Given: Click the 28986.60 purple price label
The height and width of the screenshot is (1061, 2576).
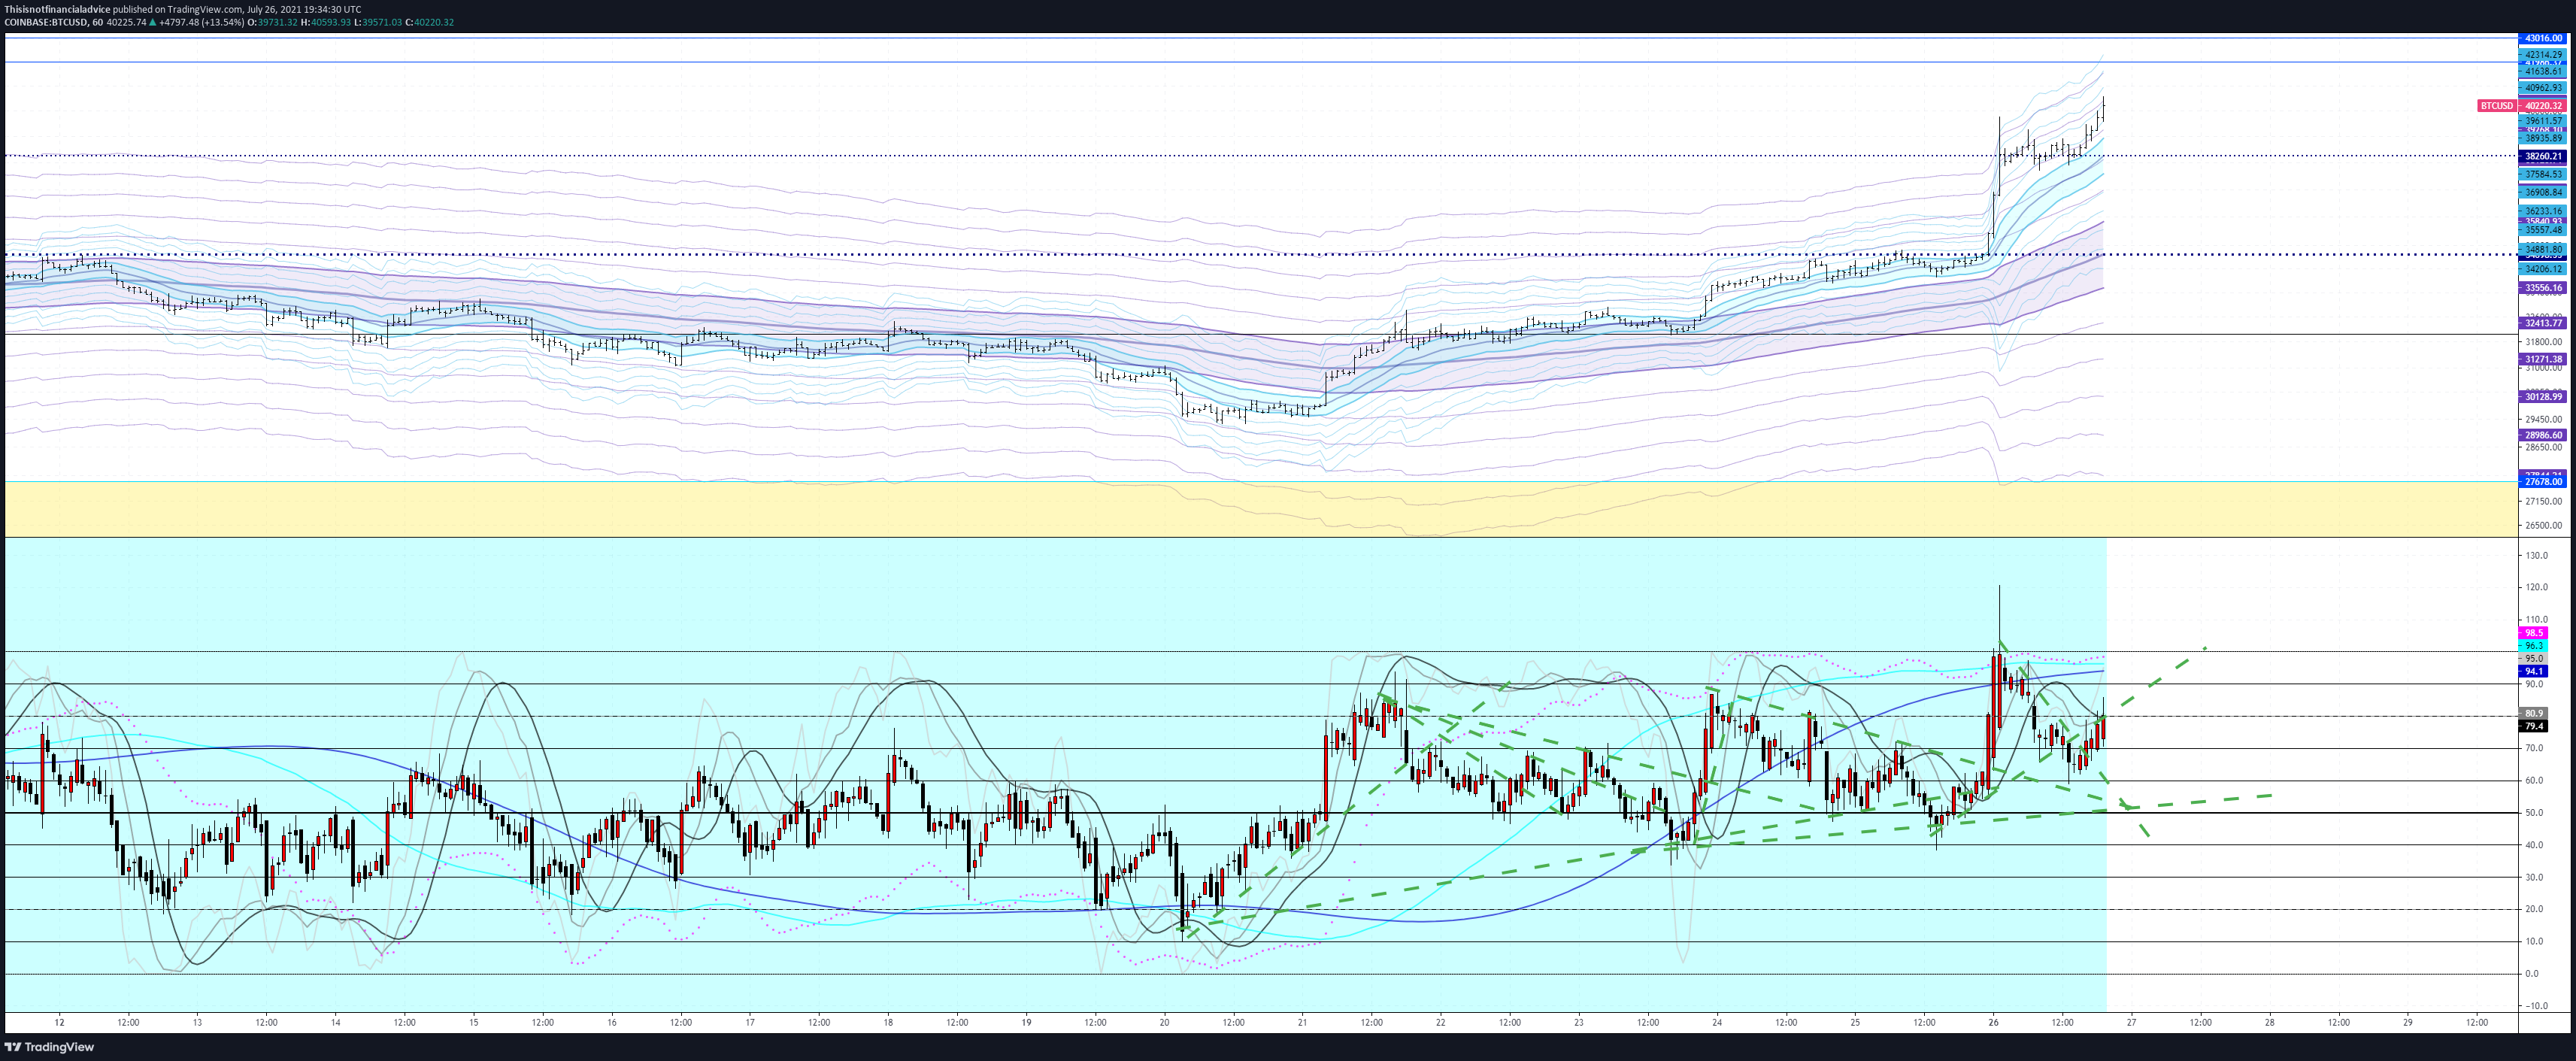Looking at the screenshot, I should coord(2544,435).
